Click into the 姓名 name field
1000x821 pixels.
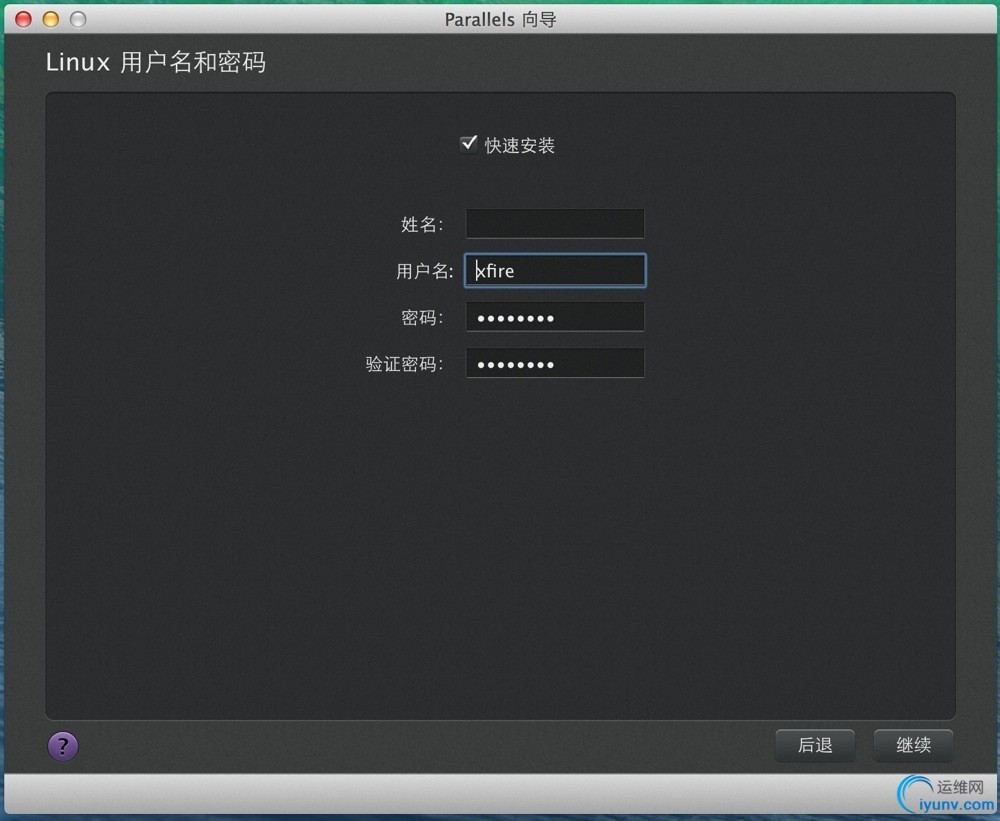(555, 224)
